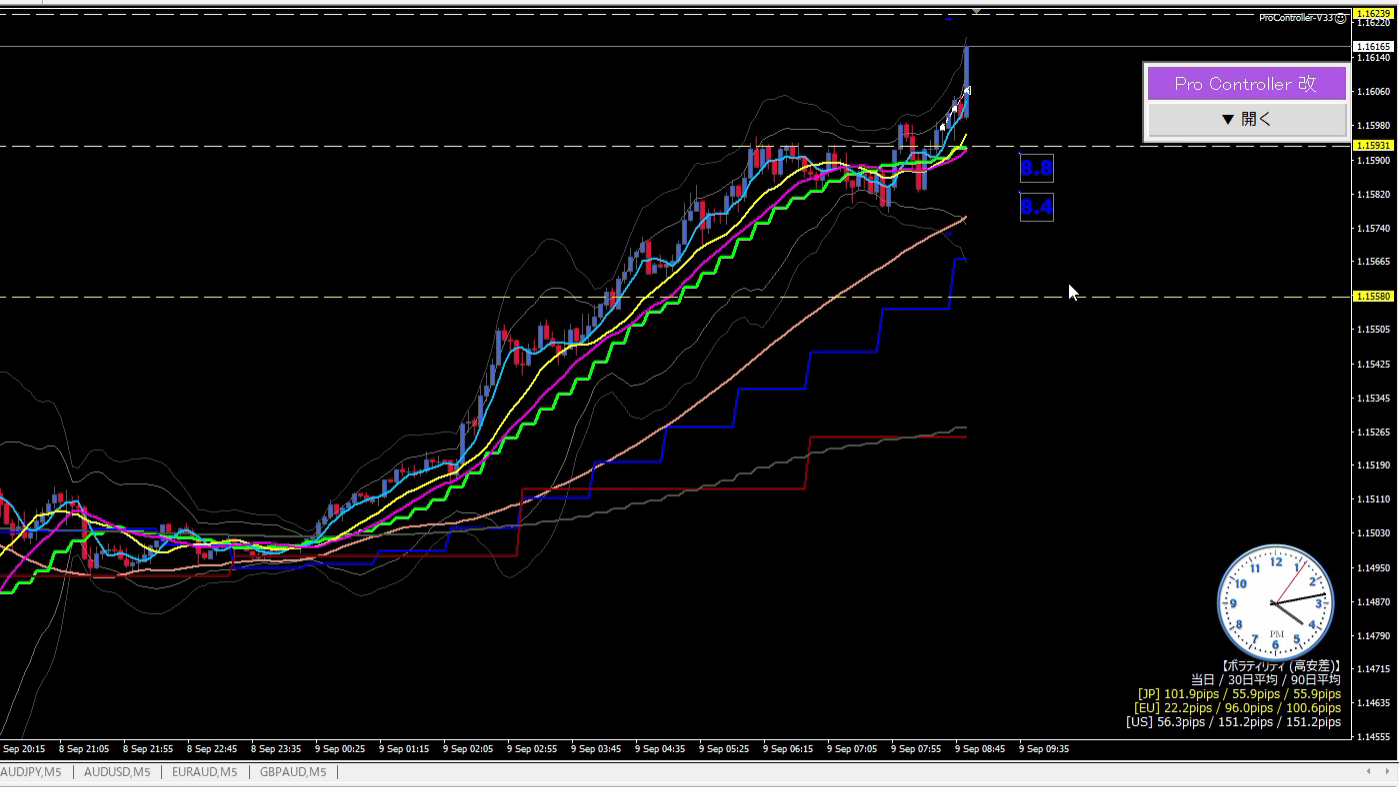Click the 1.14870 price scale value
The image size is (1399, 787).
[1372, 602]
